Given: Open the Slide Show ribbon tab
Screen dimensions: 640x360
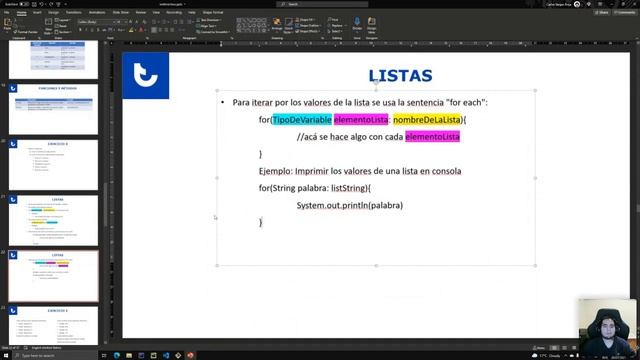Looking at the screenshot, I should [121, 13].
